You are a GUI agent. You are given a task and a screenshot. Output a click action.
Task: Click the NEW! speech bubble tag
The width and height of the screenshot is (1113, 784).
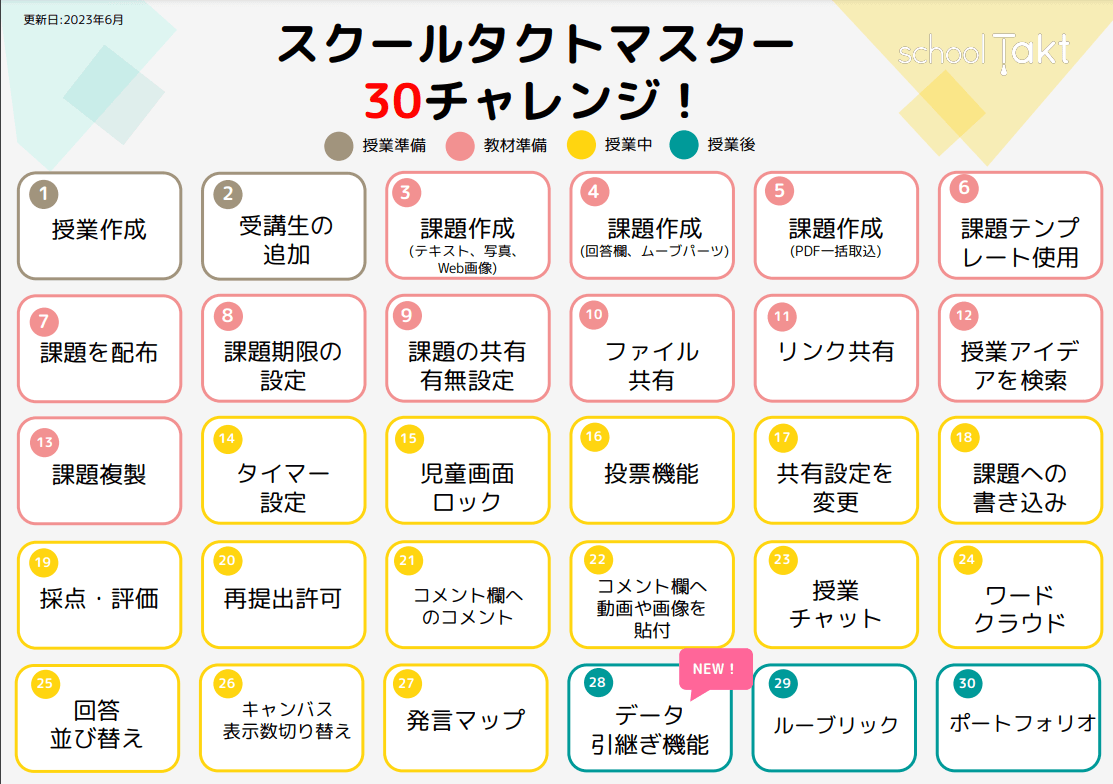(715, 671)
